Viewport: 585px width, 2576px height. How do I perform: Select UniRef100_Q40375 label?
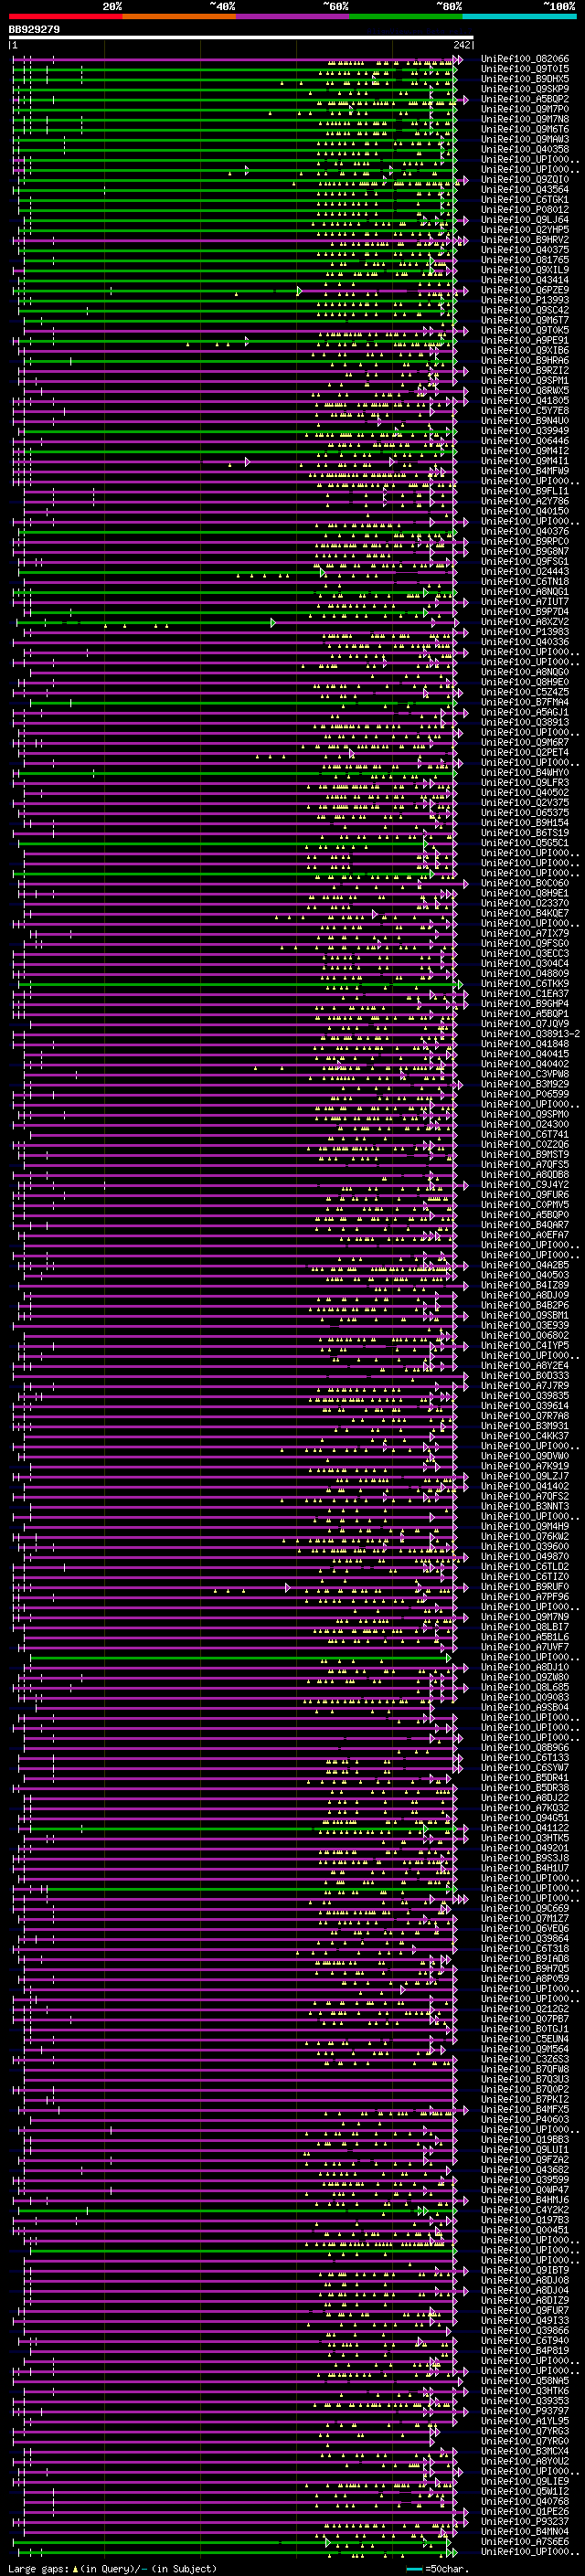525,250
